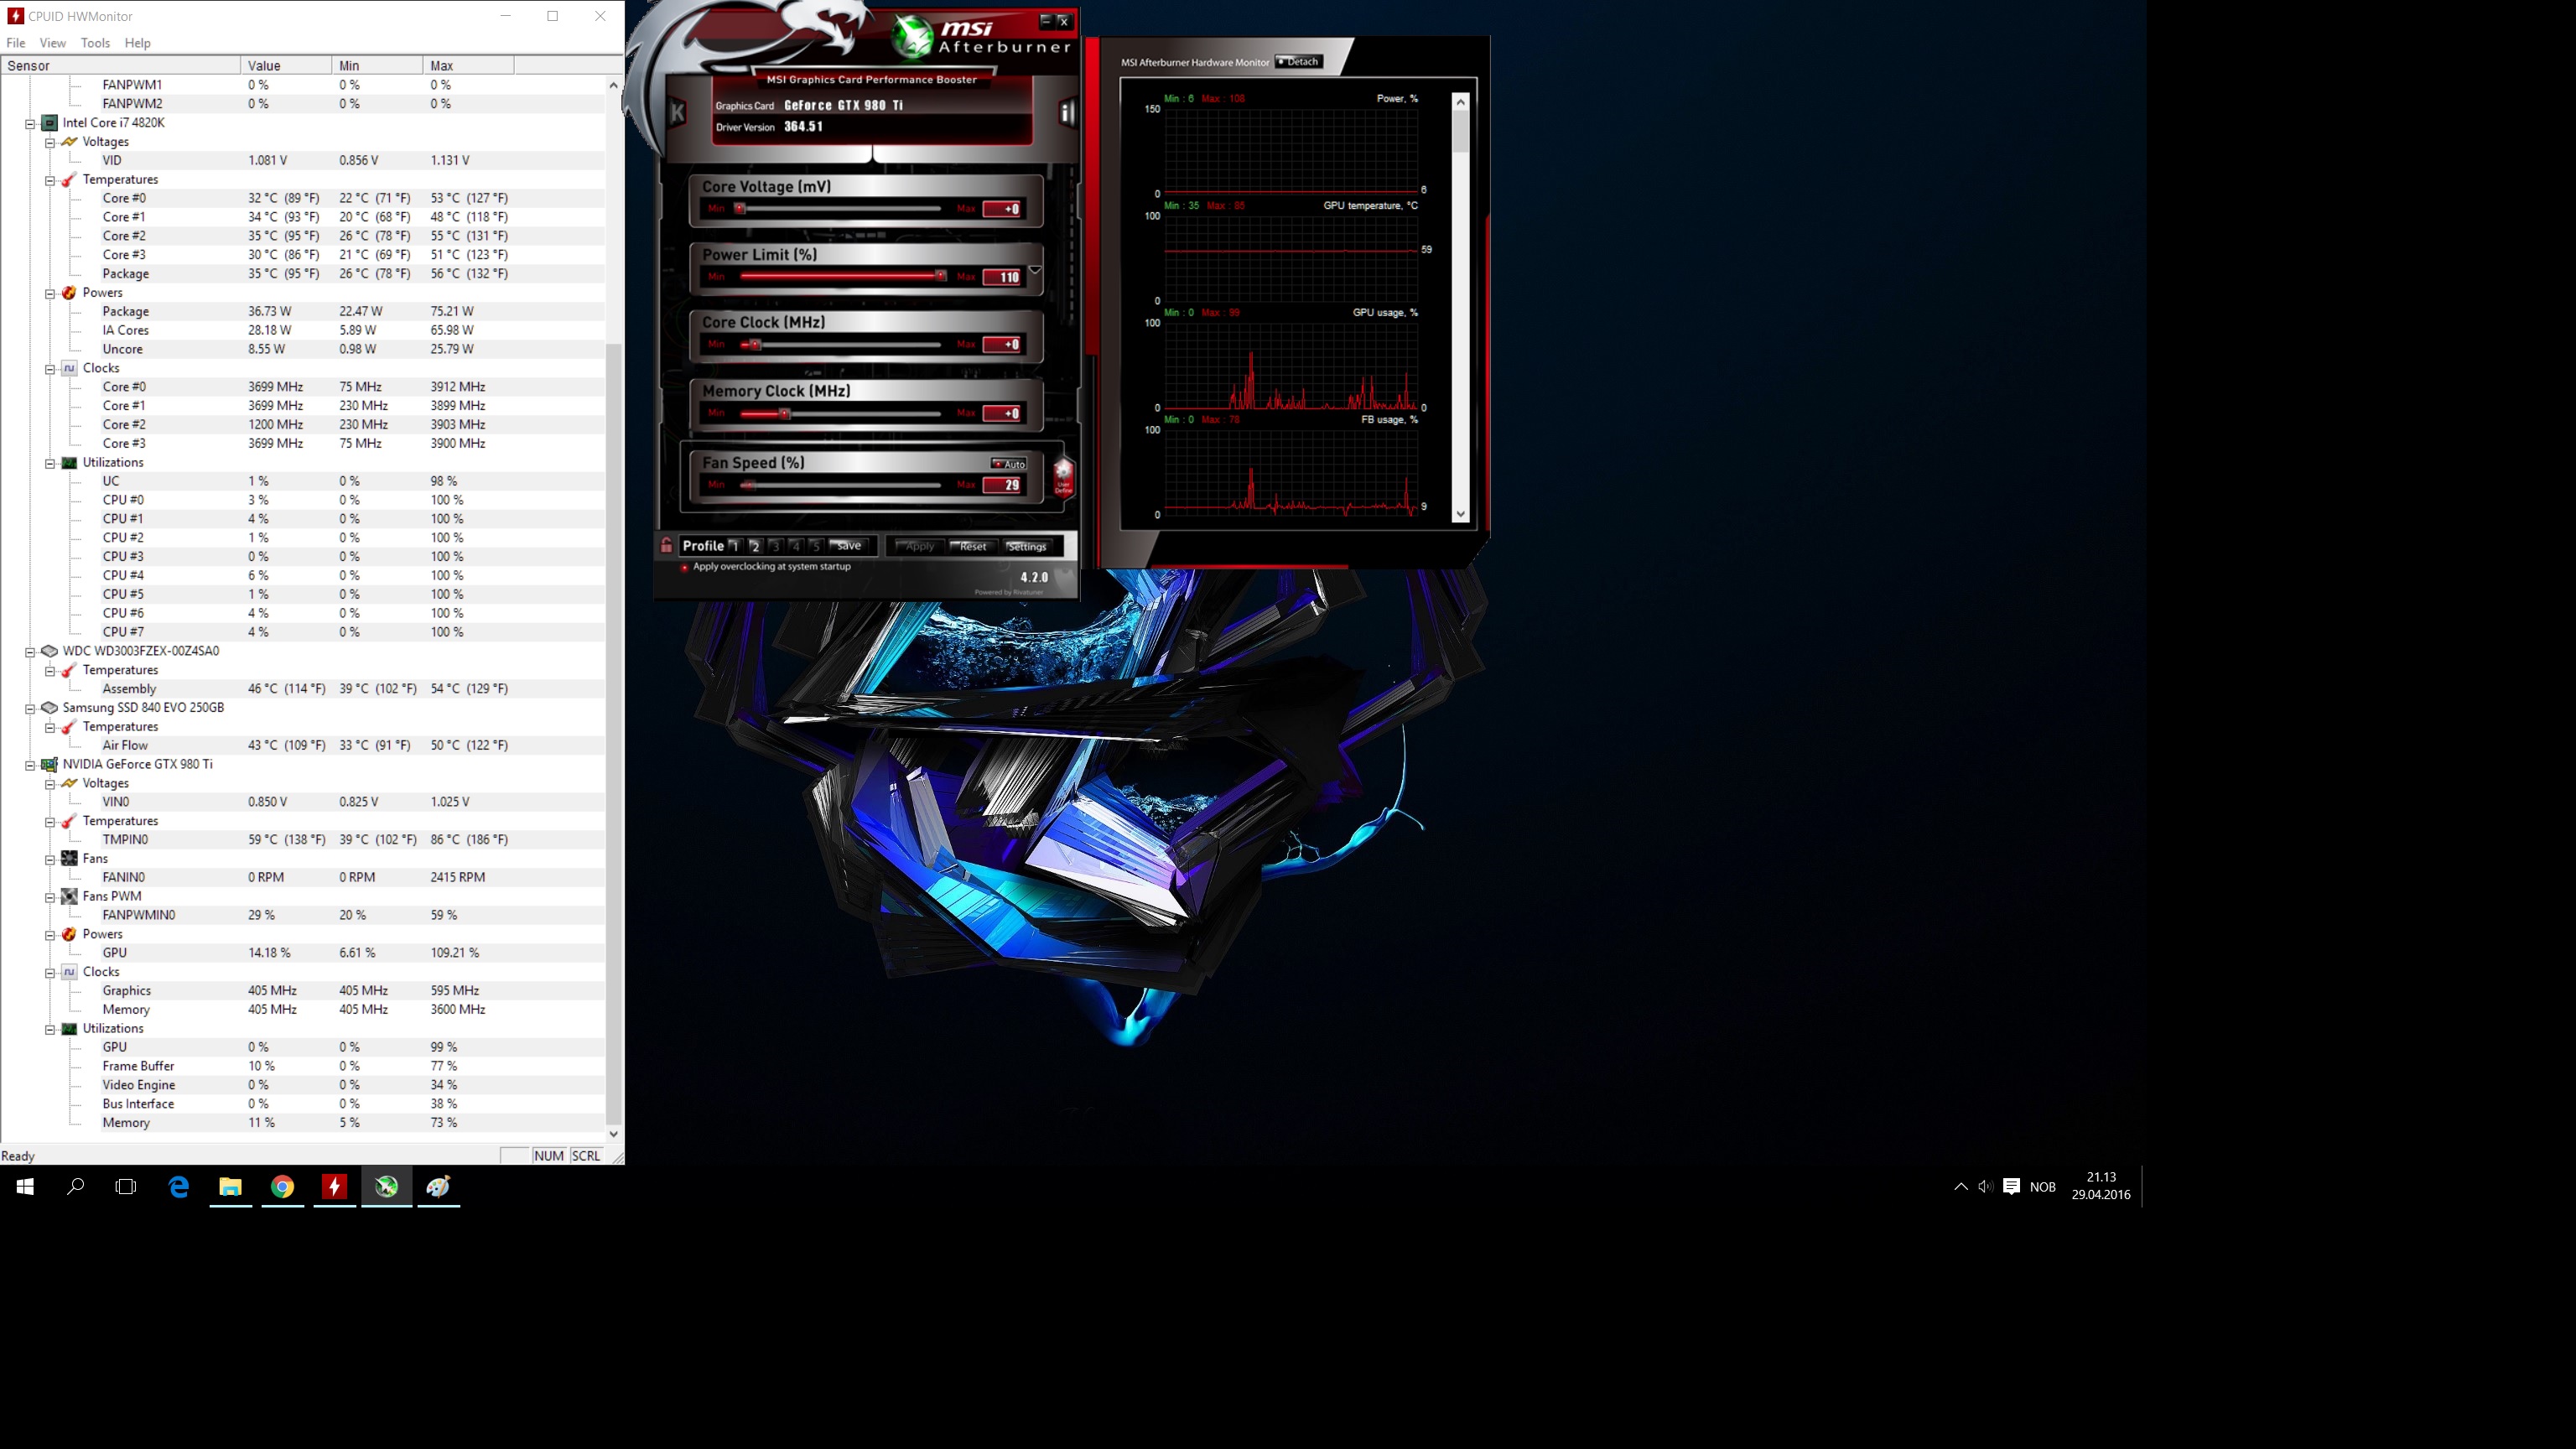The height and width of the screenshot is (1449, 2576).
Task: Open the clock showing 21.13 in system tray
Action: 2100,1186
